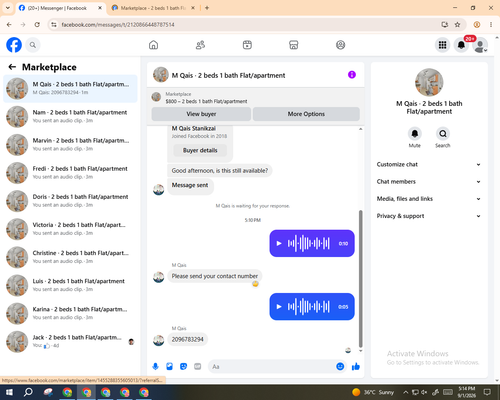Go to the Home feed icon
The width and height of the screenshot is (500, 400).
point(153,45)
